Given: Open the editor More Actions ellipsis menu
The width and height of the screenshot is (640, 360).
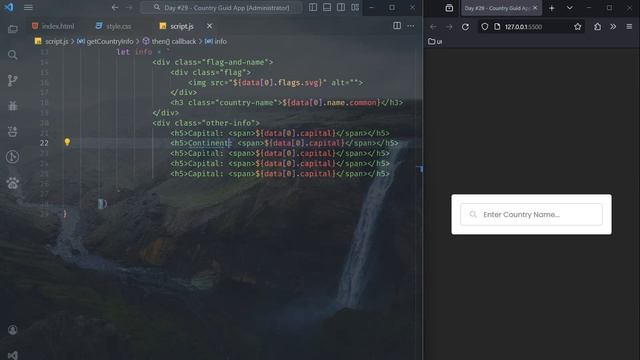Looking at the screenshot, I should tap(411, 26).
